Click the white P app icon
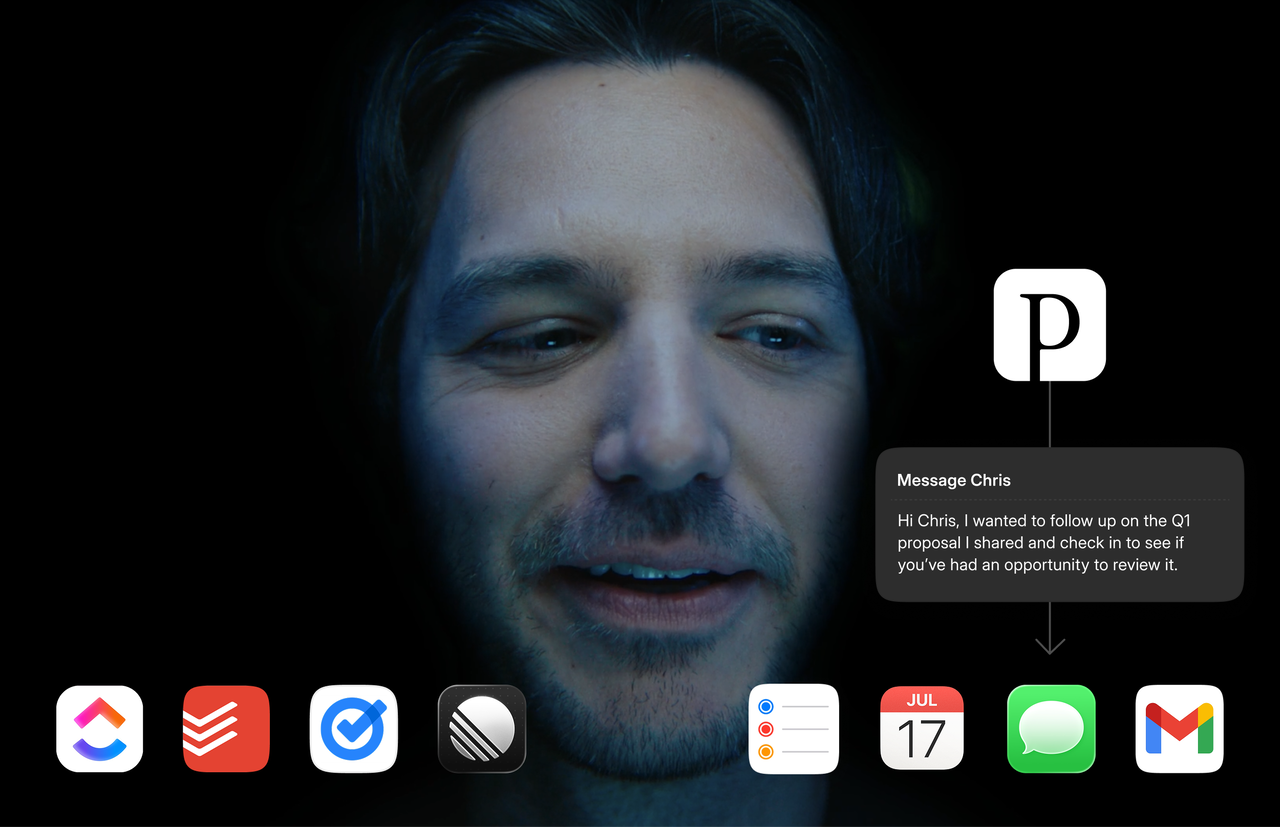The image size is (1280, 827). (x=1049, y=325)
